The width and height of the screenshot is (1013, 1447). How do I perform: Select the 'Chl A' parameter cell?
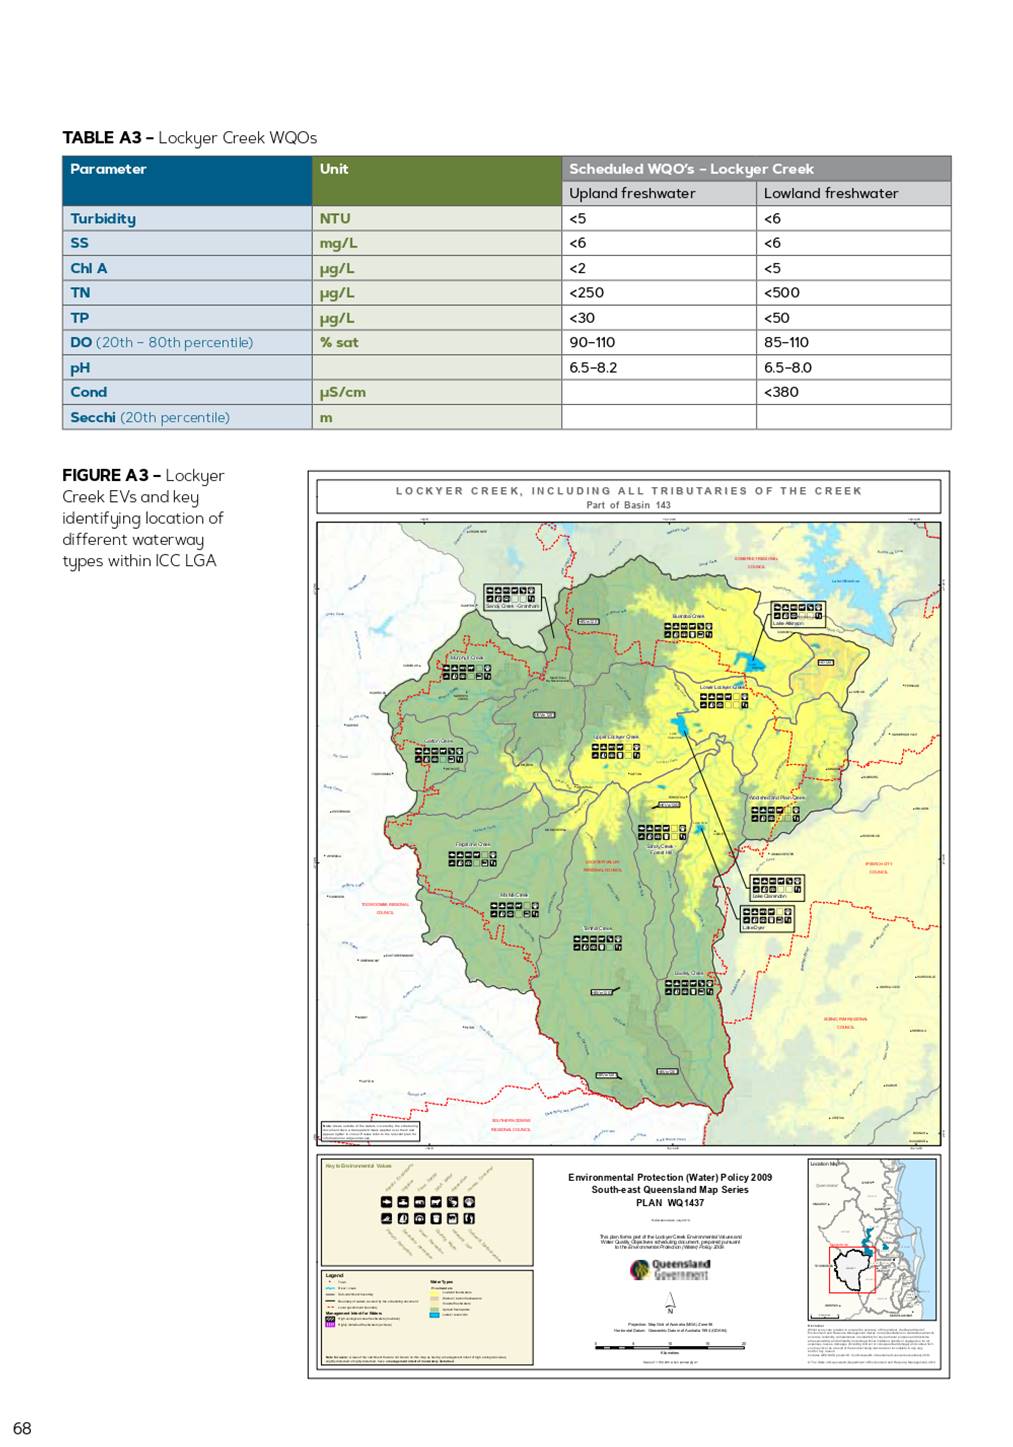(186, 268)
